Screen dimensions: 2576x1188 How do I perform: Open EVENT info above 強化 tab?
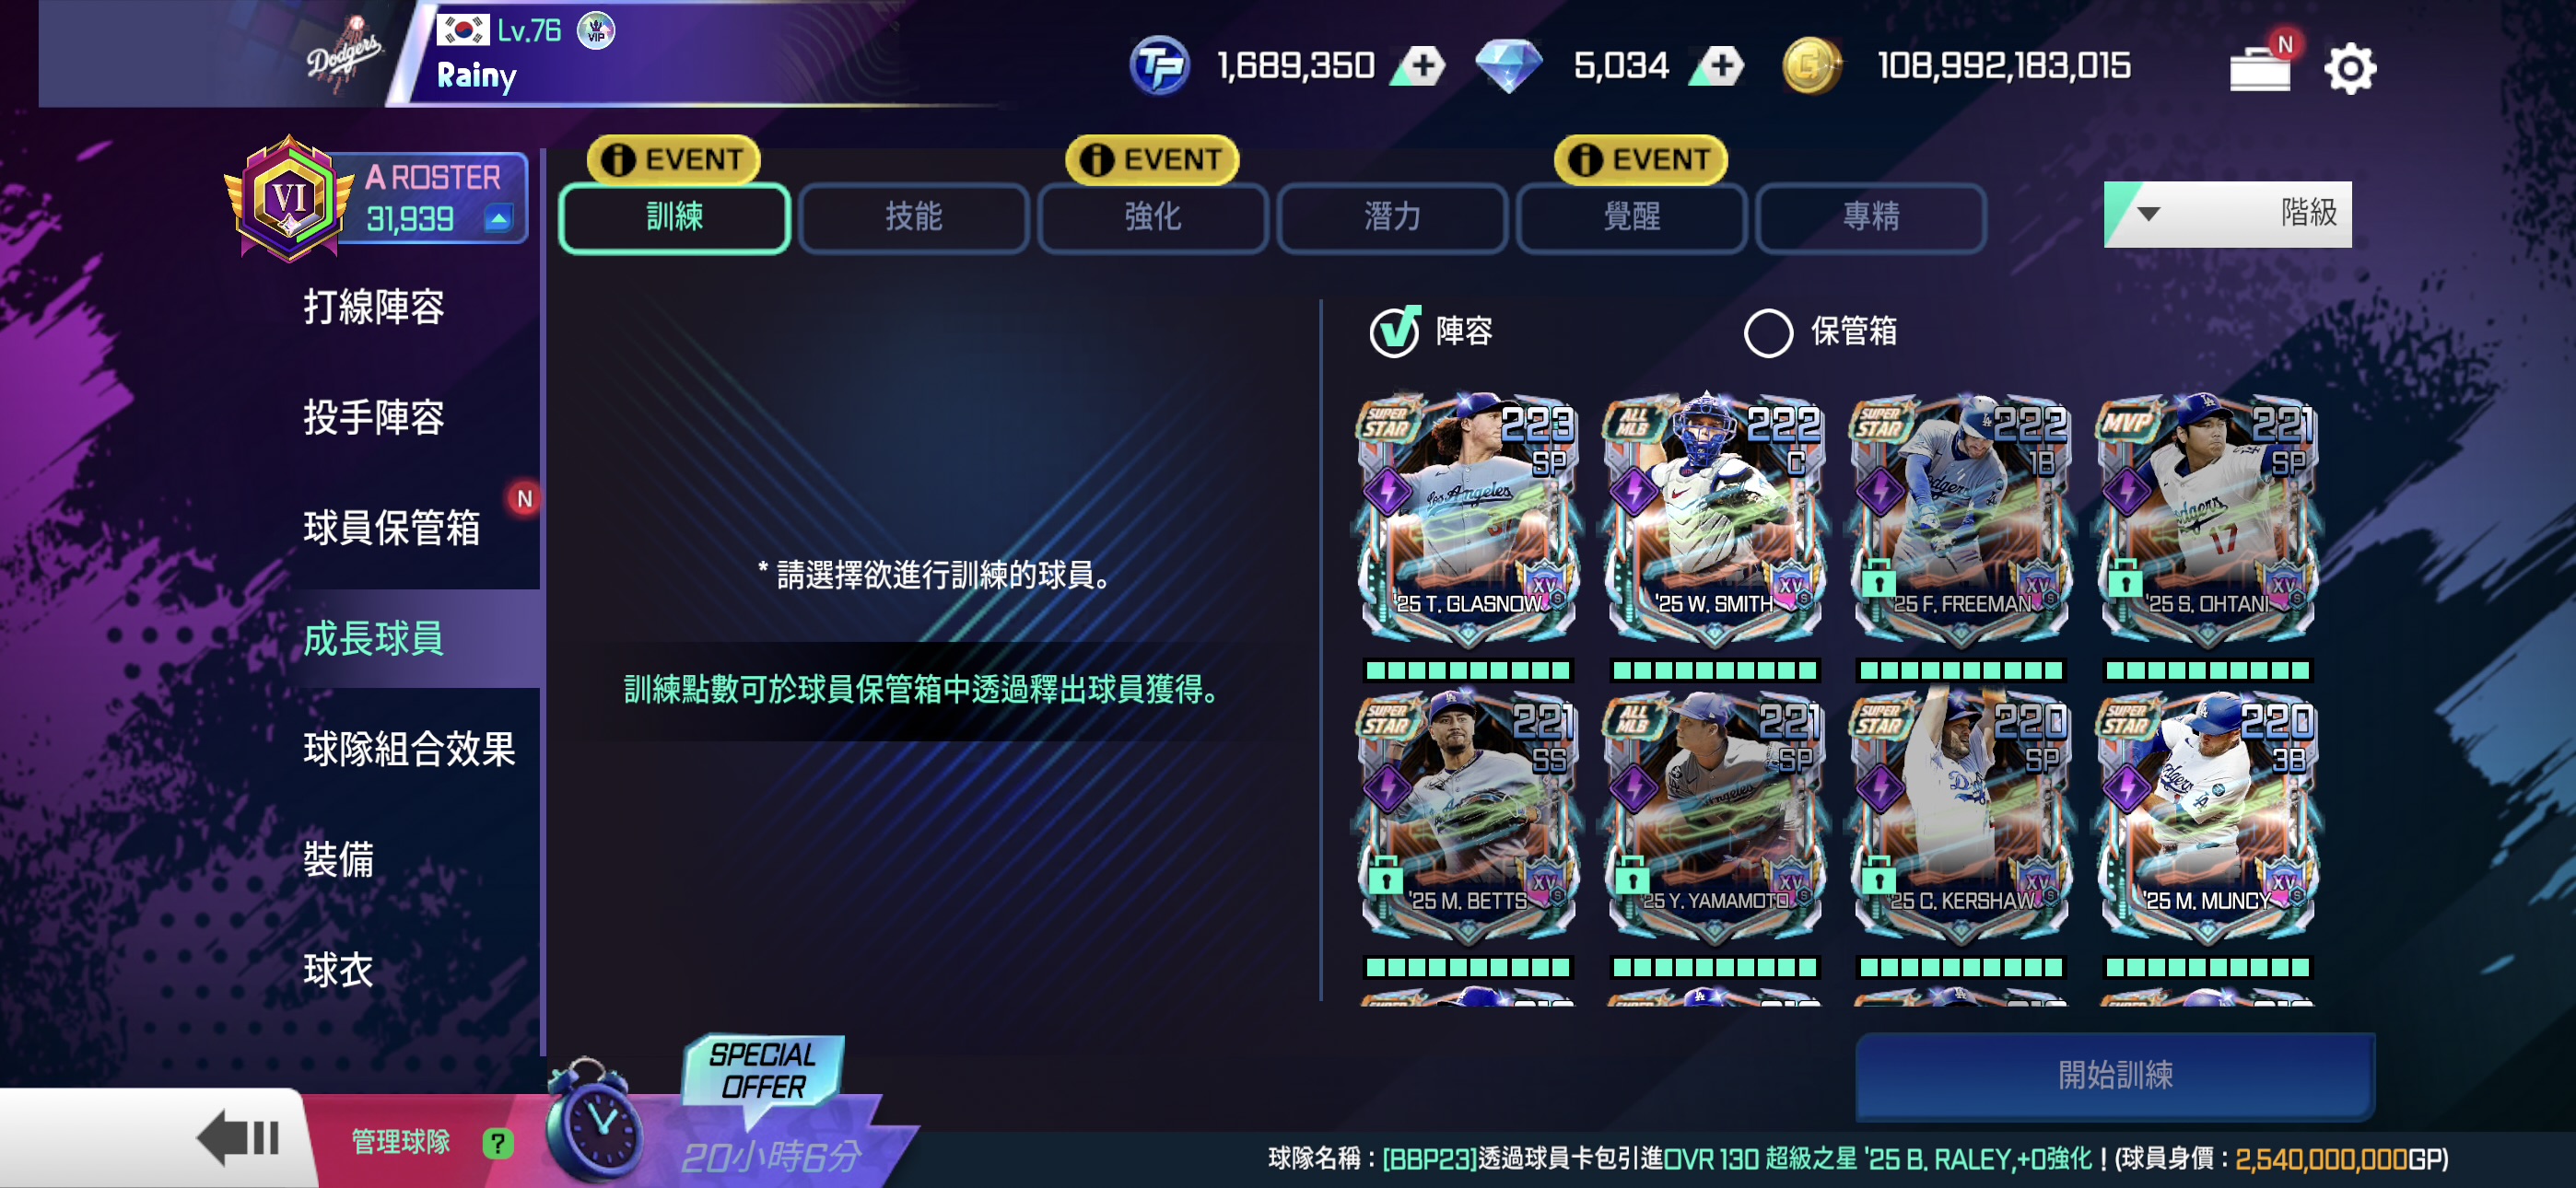pyautogui.click(x=1152, y=159)
